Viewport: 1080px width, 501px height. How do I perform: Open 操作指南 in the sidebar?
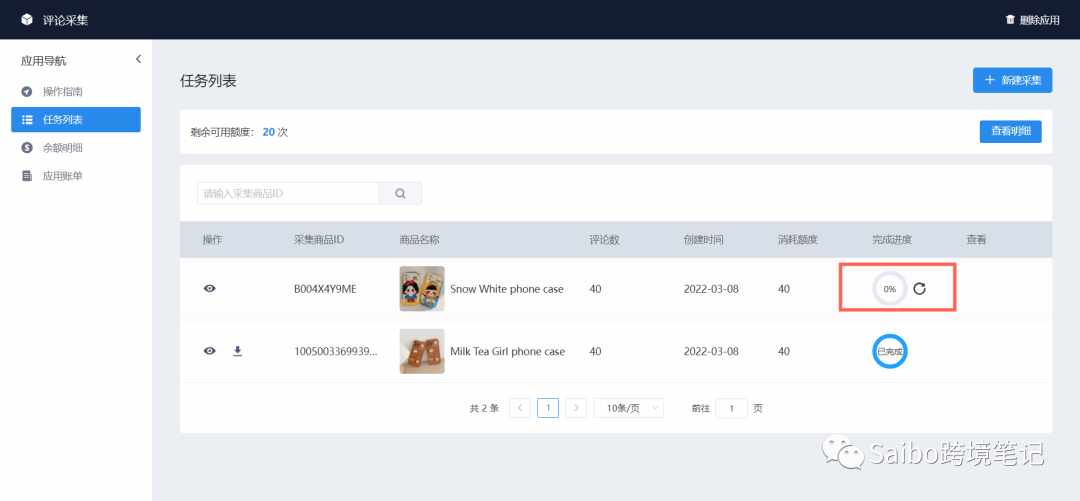pyautogui.click(x=76, y=92)
